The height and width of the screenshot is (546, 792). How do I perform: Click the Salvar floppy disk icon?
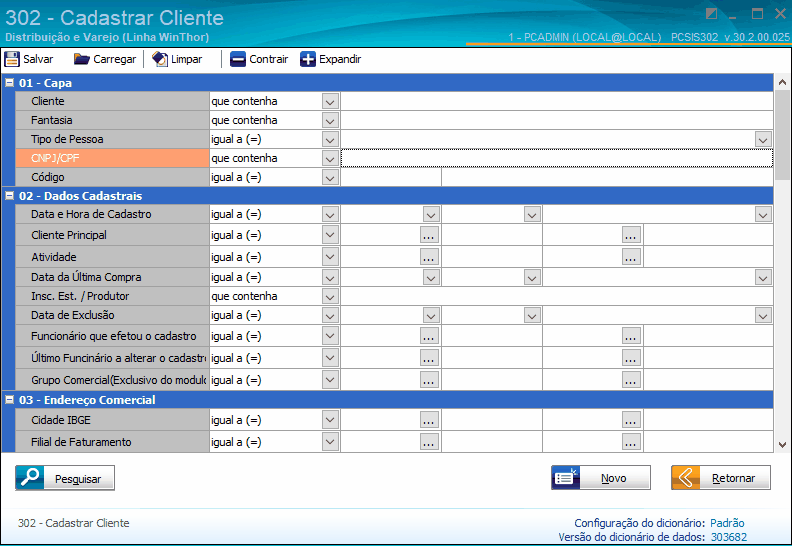[12, 59]
